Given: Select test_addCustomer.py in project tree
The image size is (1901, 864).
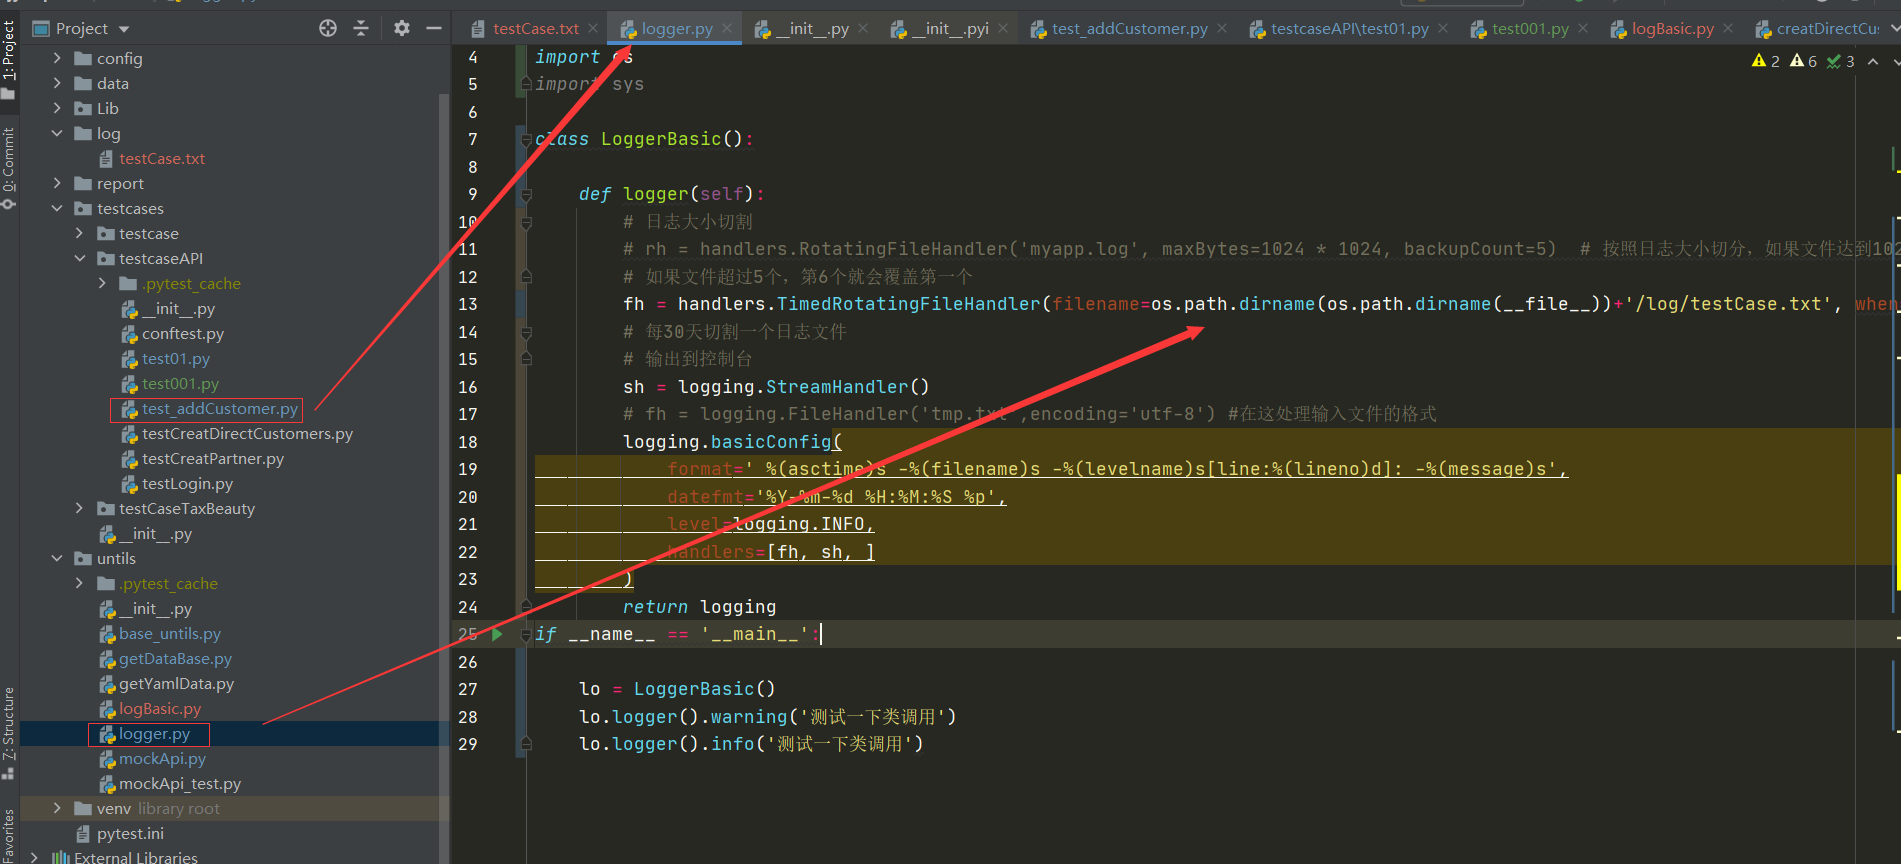Looking at the screenshot, I should [x=220, y=408].
